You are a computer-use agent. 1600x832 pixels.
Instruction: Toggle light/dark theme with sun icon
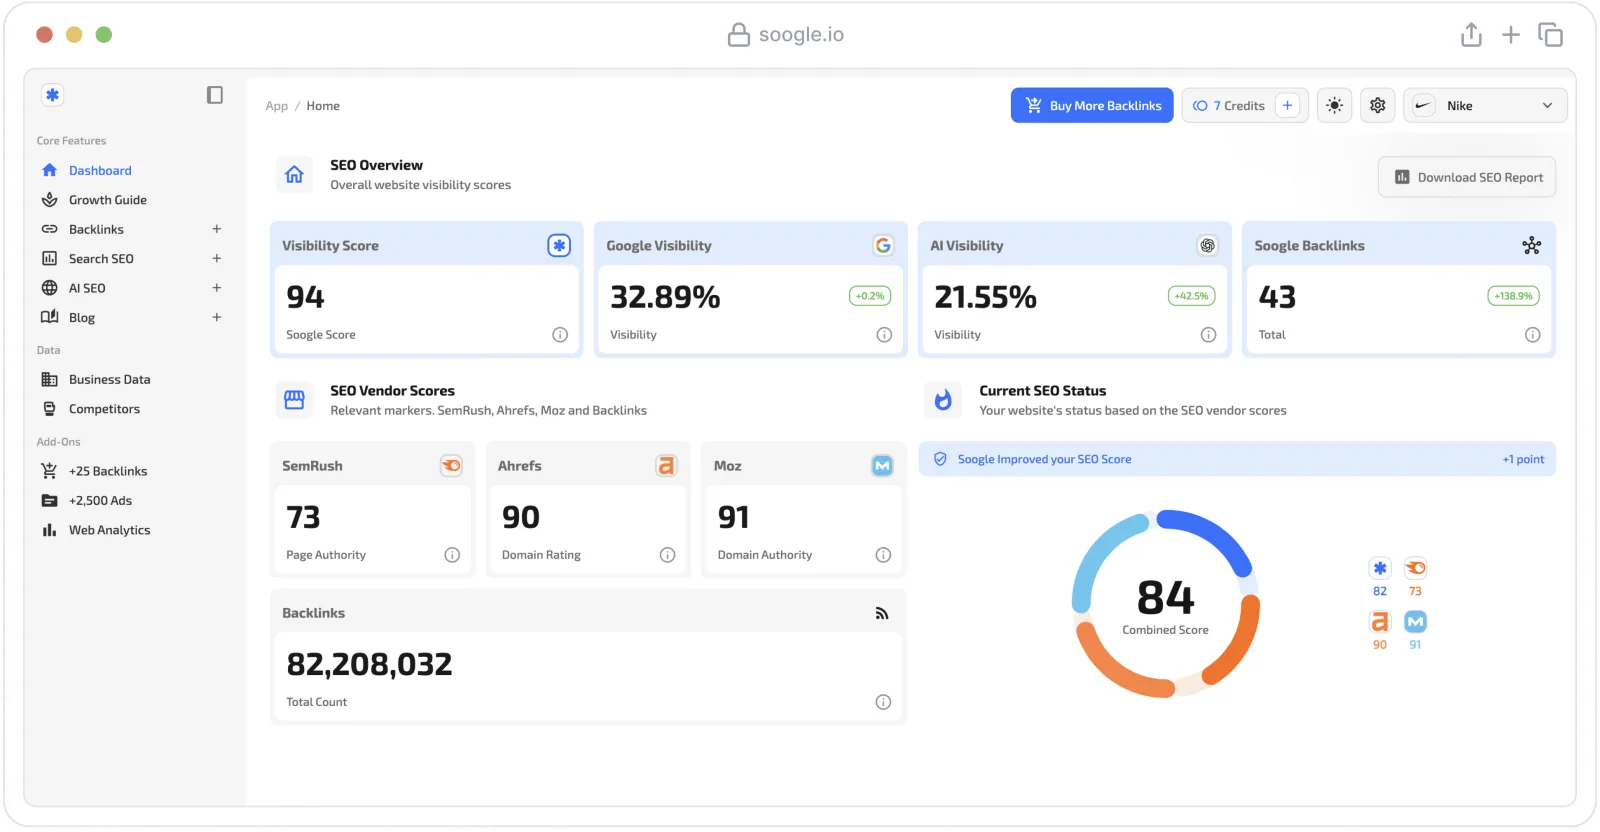(x=1334, y=105)
